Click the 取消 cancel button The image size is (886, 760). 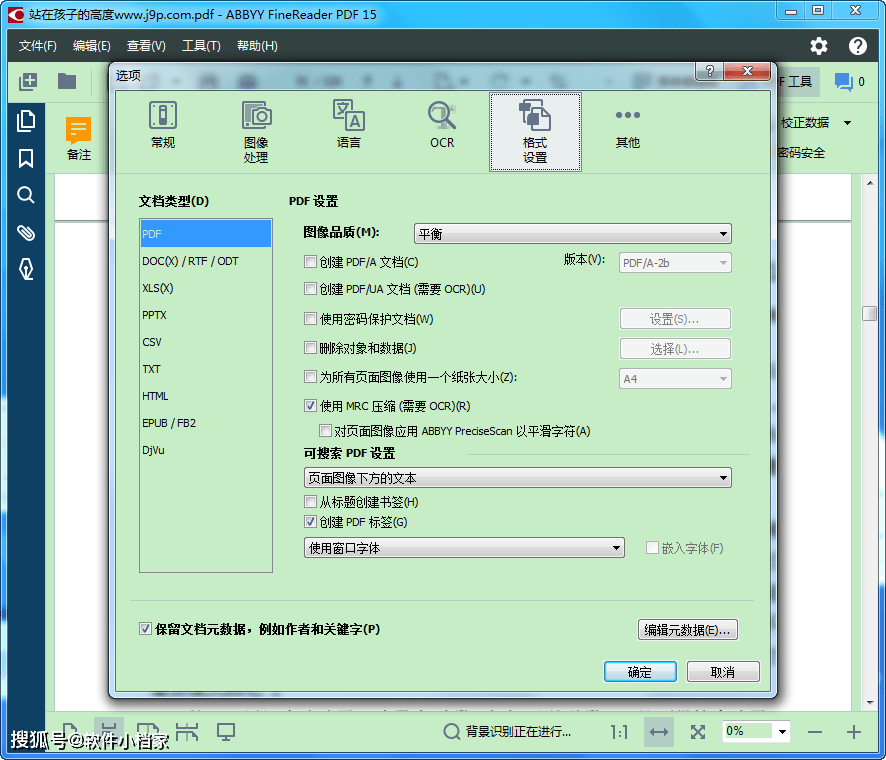point(723,672)
